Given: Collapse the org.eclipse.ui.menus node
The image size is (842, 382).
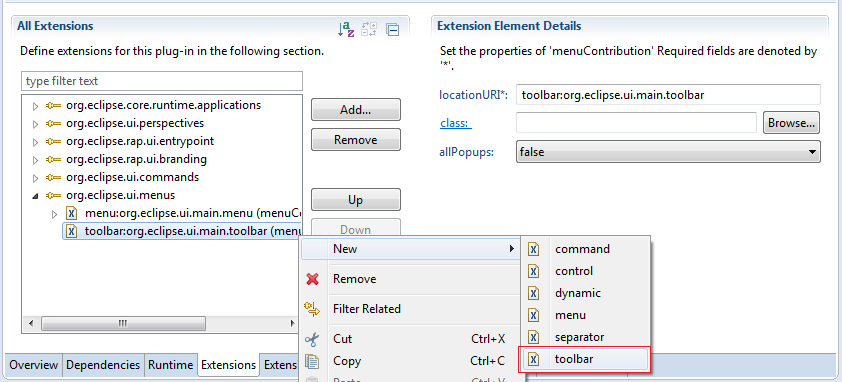Looking at the screenshot, I should pyautogui.click(x=35, y=196).
